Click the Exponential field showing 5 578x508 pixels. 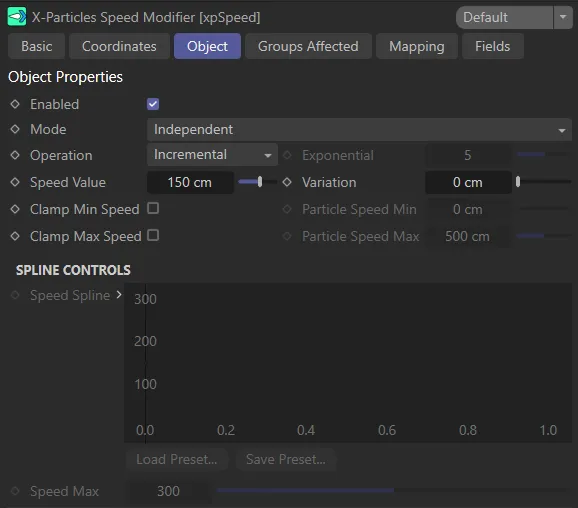pos(468,155)
